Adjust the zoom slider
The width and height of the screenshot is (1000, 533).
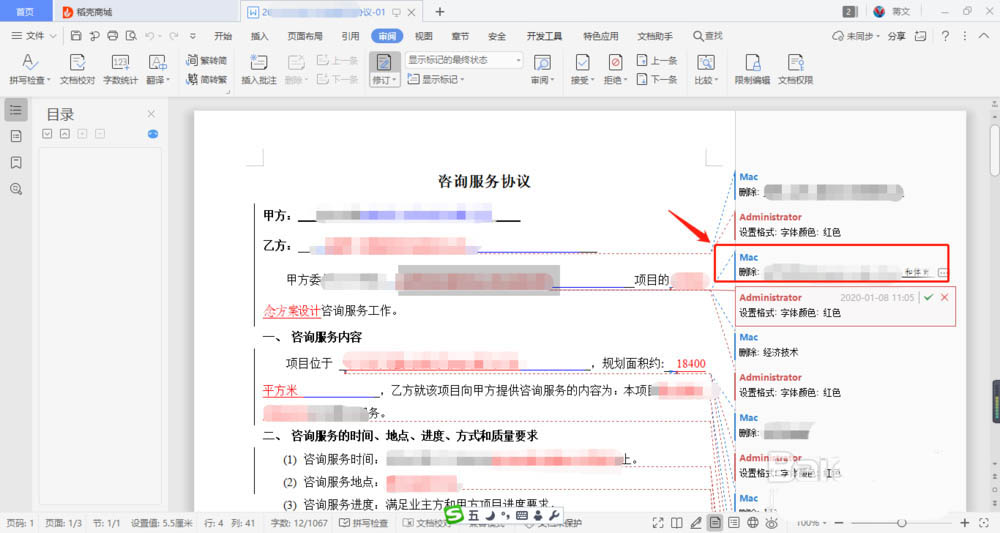pyautogui.click(x=901, y=523)
